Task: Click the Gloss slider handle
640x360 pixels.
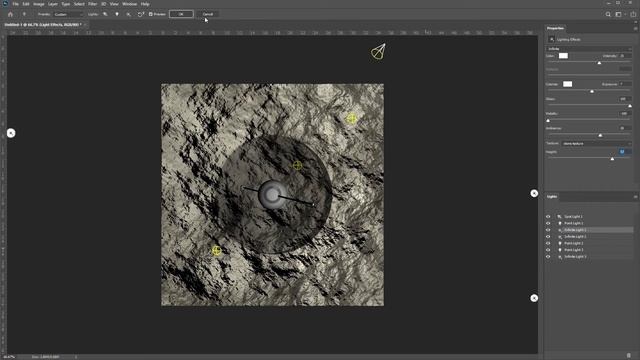Action: point(630,106)
